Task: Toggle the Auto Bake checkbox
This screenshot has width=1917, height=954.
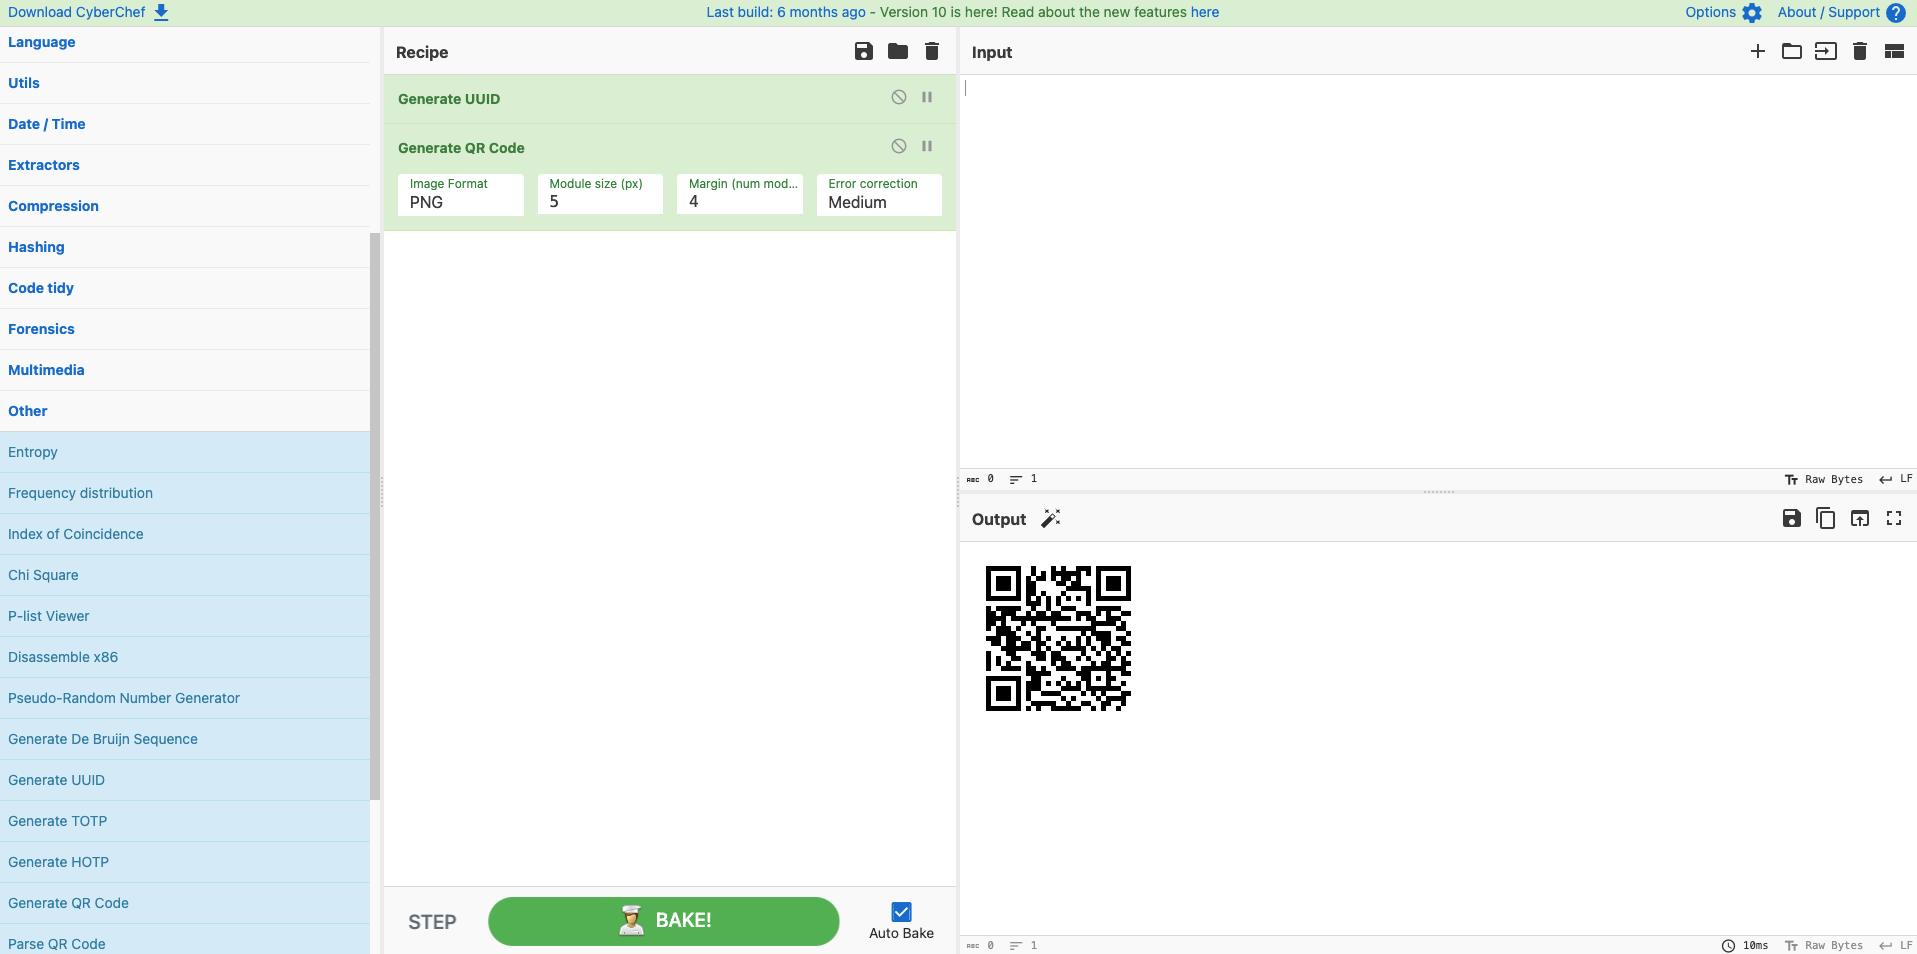Action: 901,912
